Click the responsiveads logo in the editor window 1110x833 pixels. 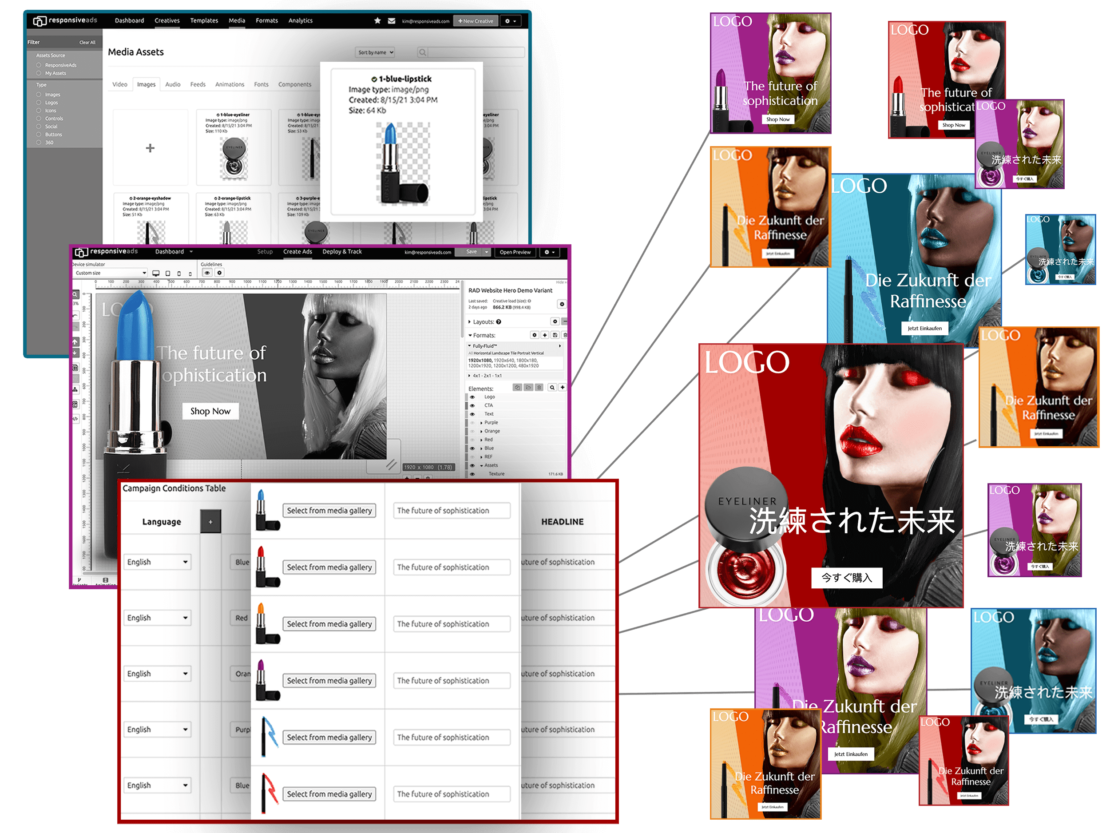pos(106,251)
